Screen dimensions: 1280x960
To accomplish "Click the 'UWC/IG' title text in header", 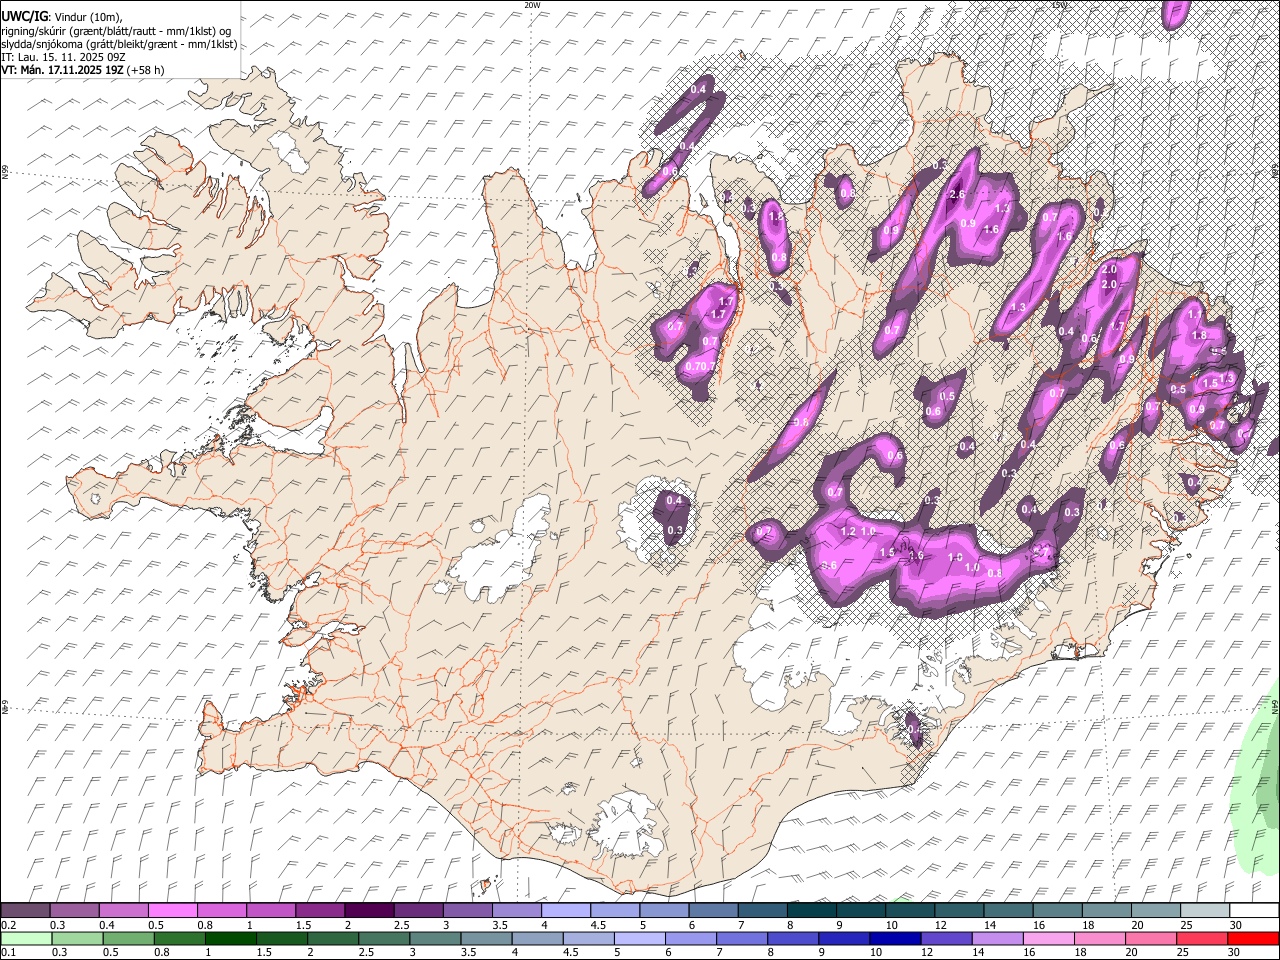I will pos(23,16).
